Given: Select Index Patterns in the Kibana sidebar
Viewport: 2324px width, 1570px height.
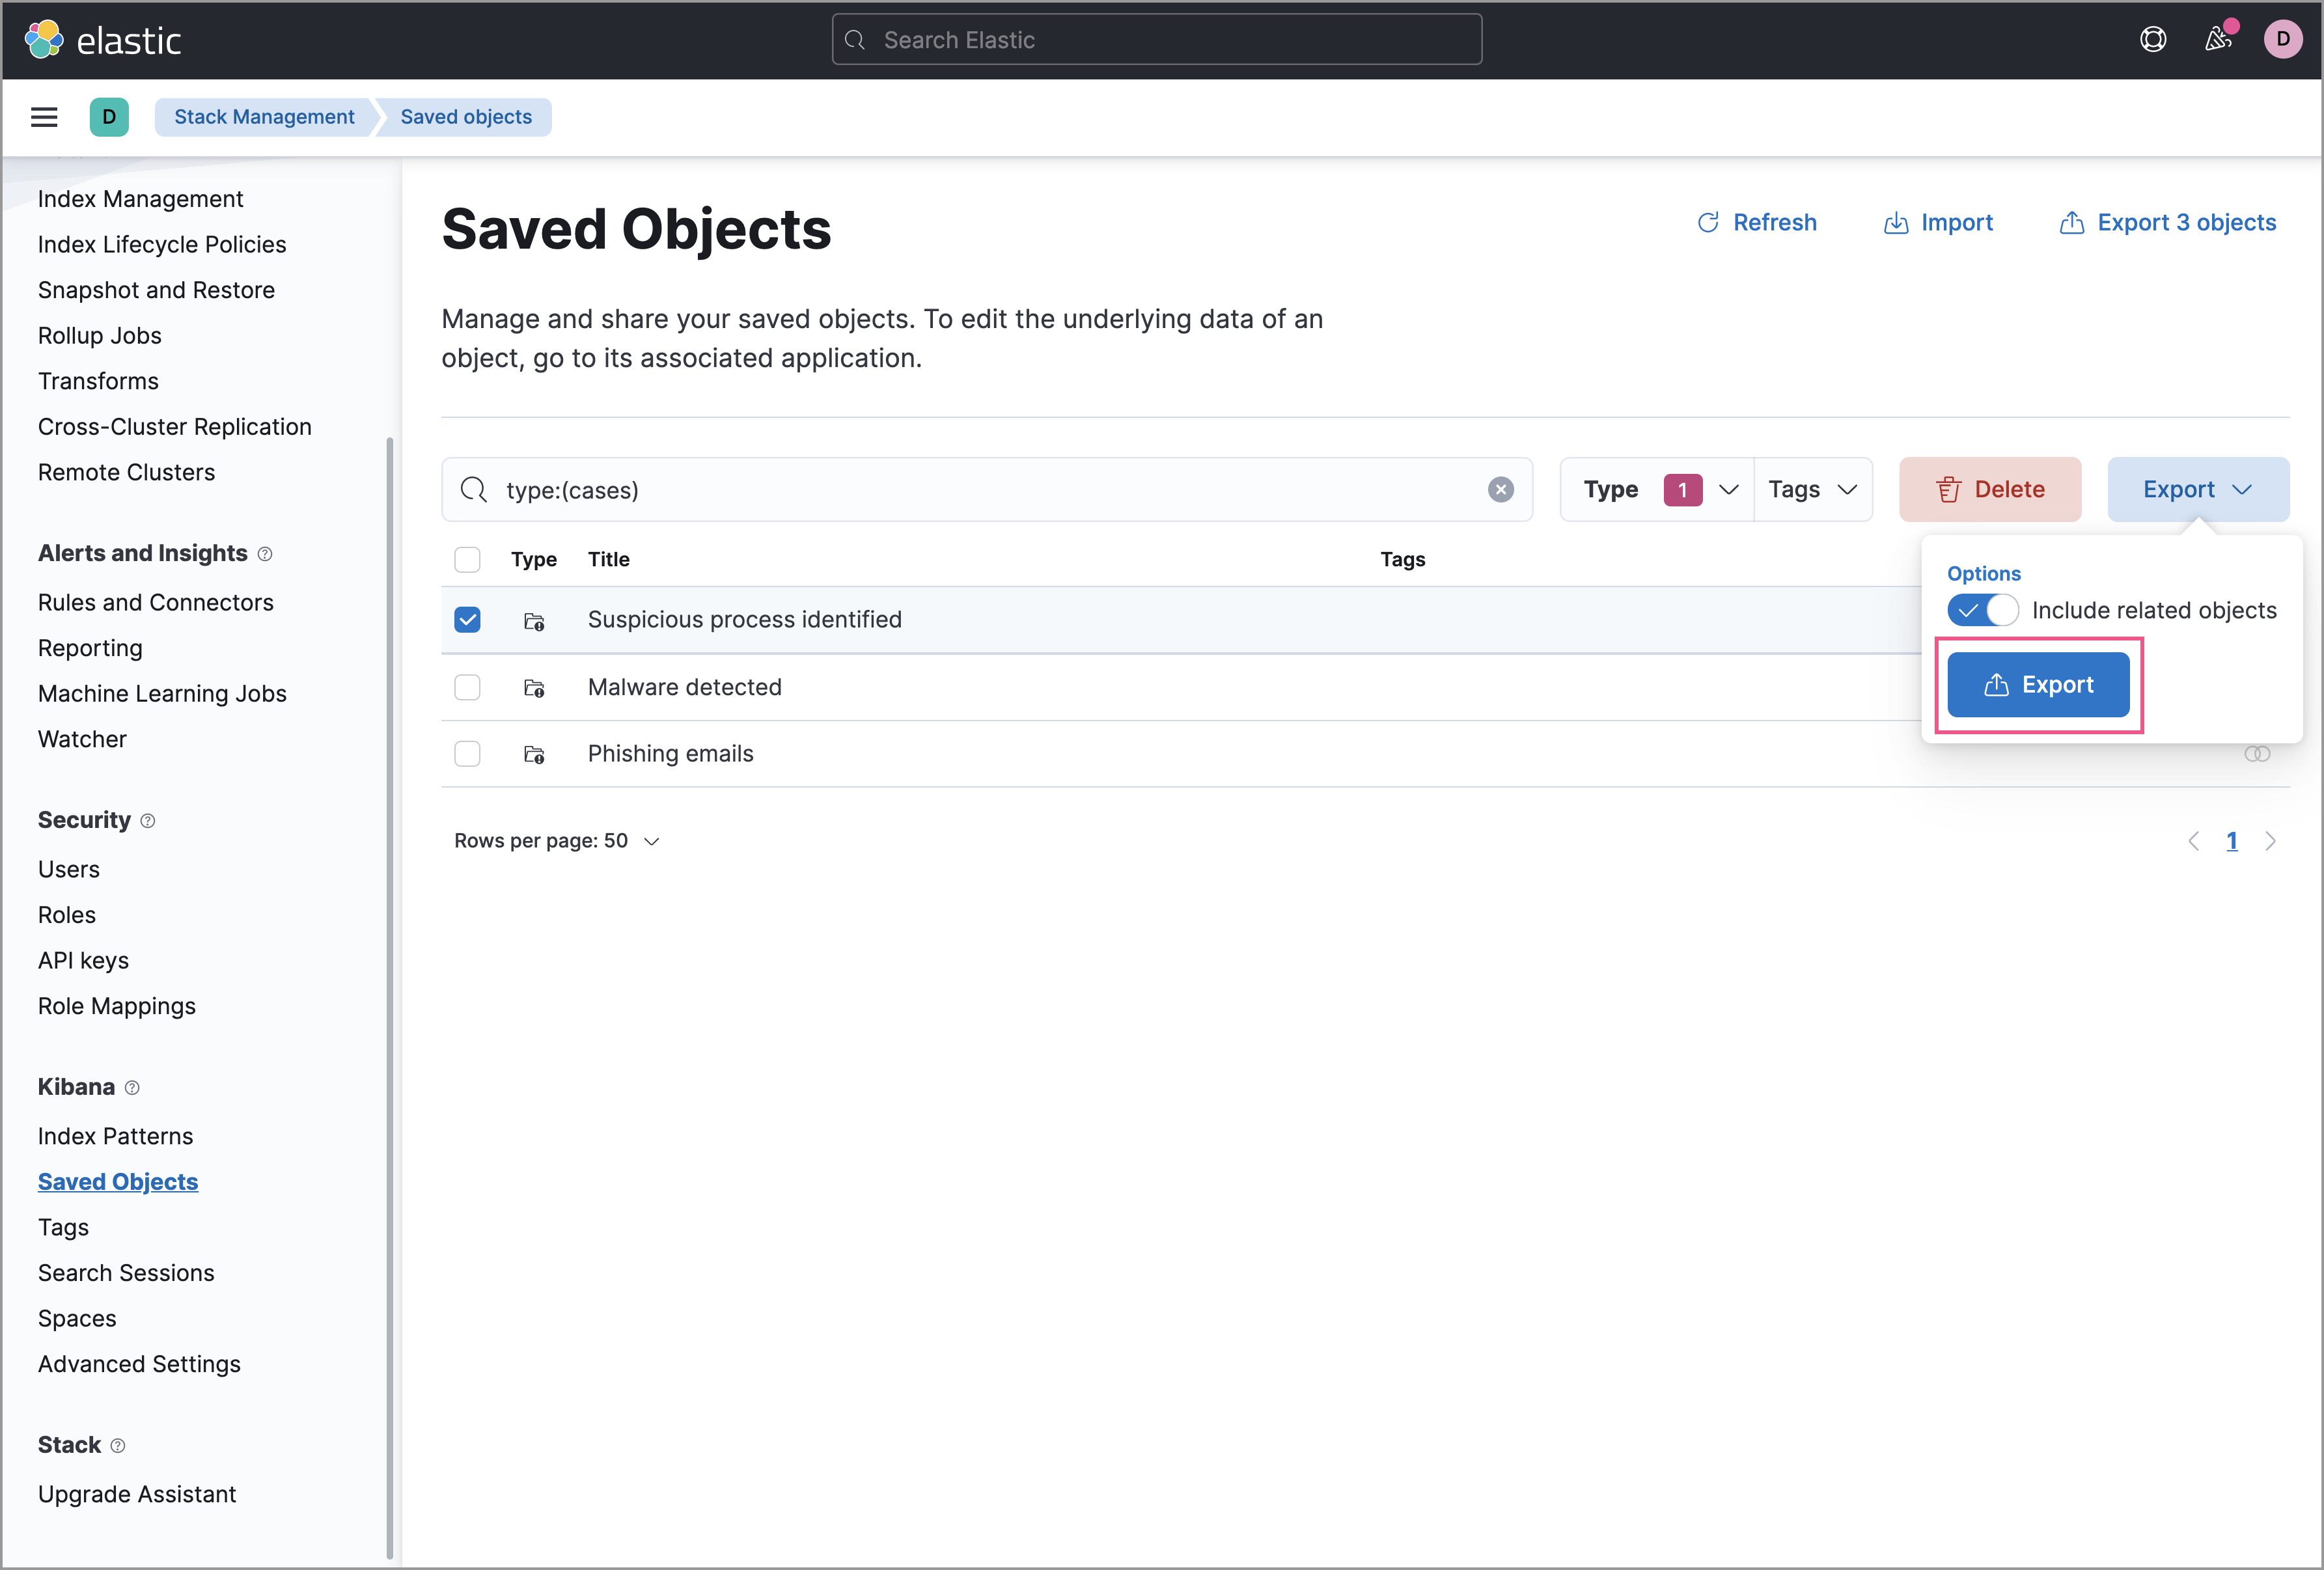Looking at the screenshot, I should tap(115, 1135).
